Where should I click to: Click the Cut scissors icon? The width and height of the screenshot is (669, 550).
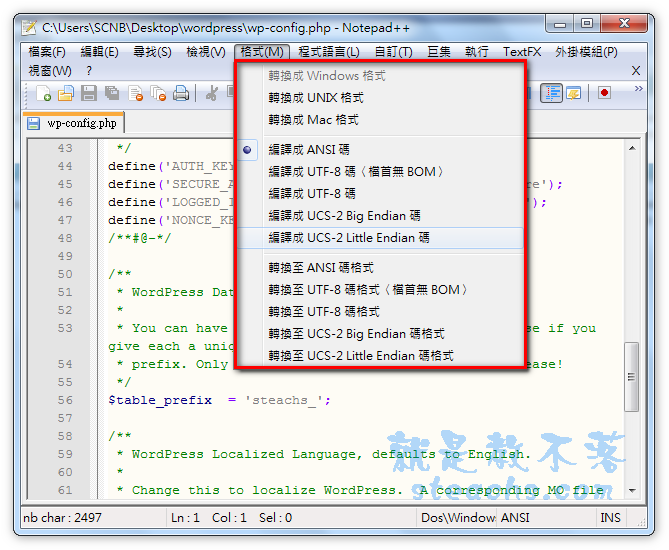[211, 93]
